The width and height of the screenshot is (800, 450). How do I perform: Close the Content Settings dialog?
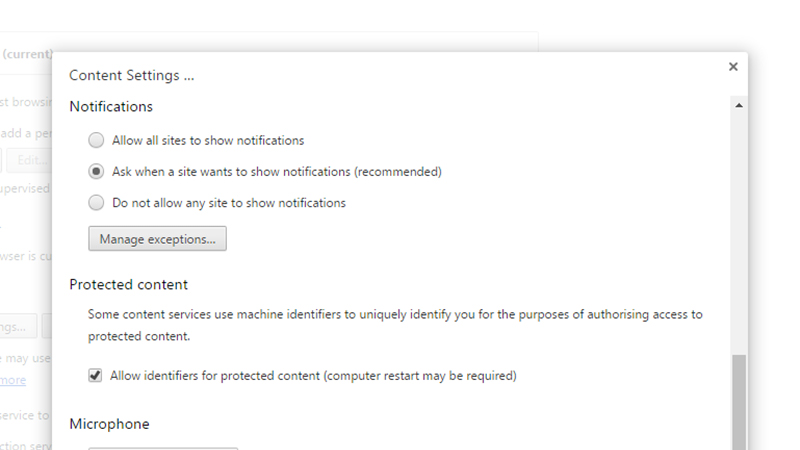733,67
